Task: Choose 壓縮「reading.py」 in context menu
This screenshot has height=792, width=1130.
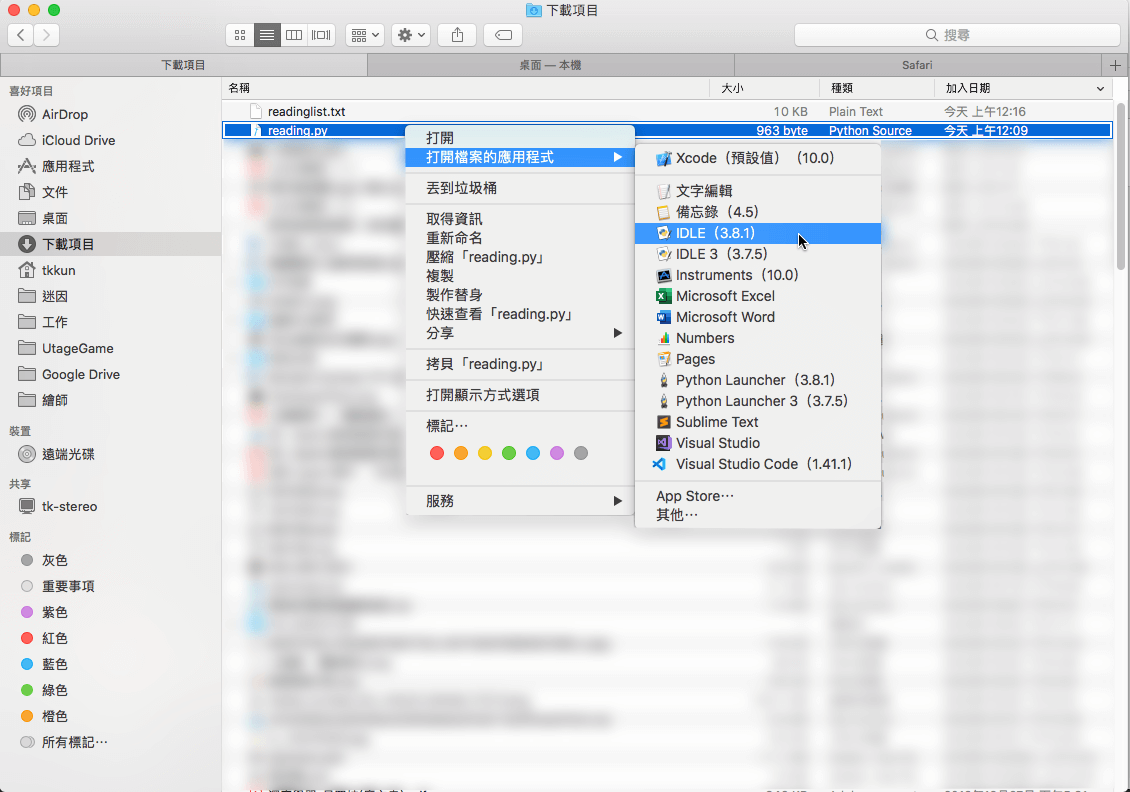Action: pyautogui.click(x=520, y=257)
